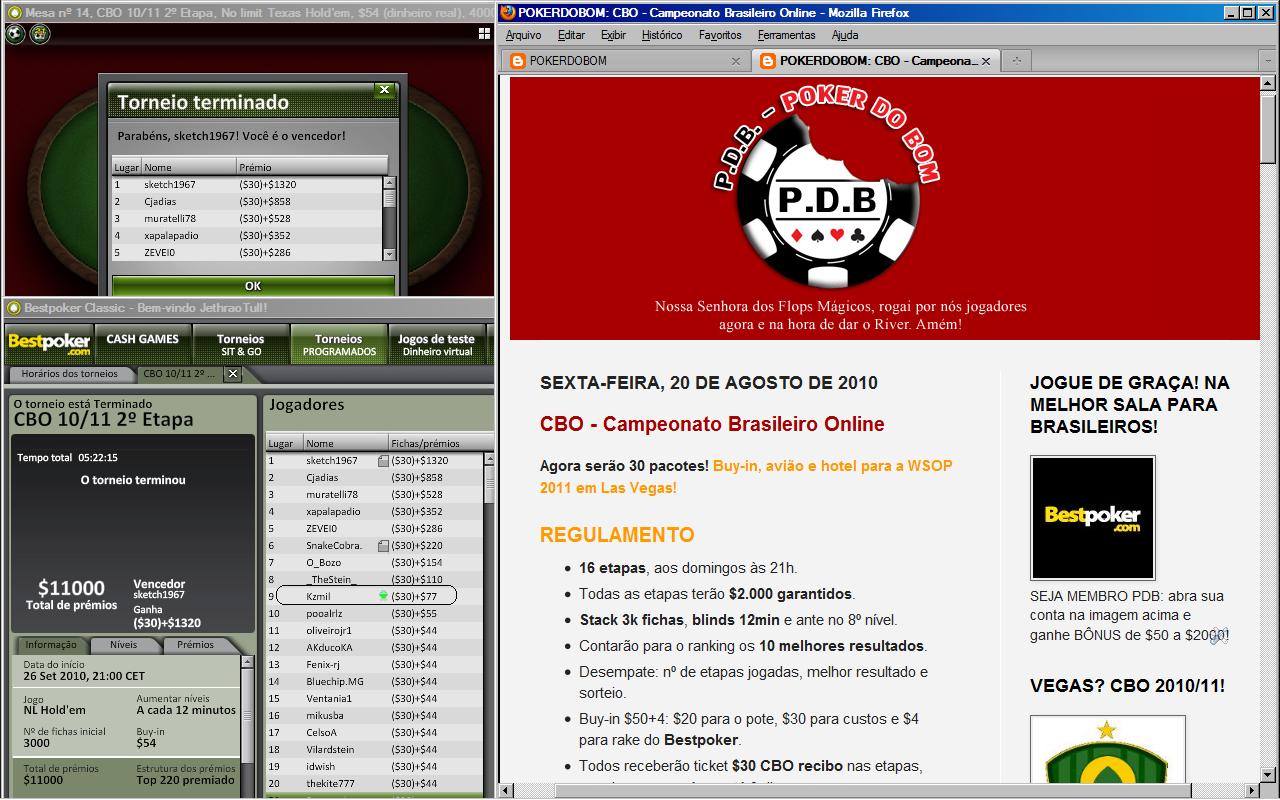This screenshot has height=800, width=1280.
Task: Click Blogger favicon on first POKERDOBOM tab
Action: point(518,61)
